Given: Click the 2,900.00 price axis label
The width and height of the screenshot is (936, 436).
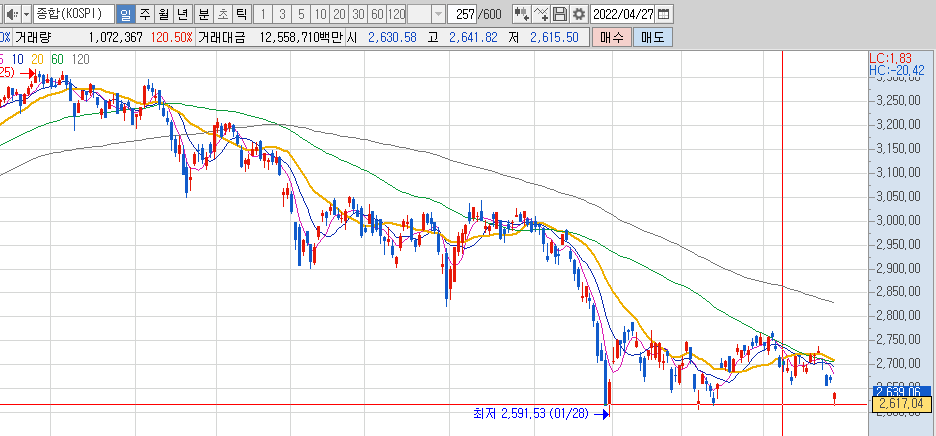Looking at the screenshot, I should click(898, 268).
